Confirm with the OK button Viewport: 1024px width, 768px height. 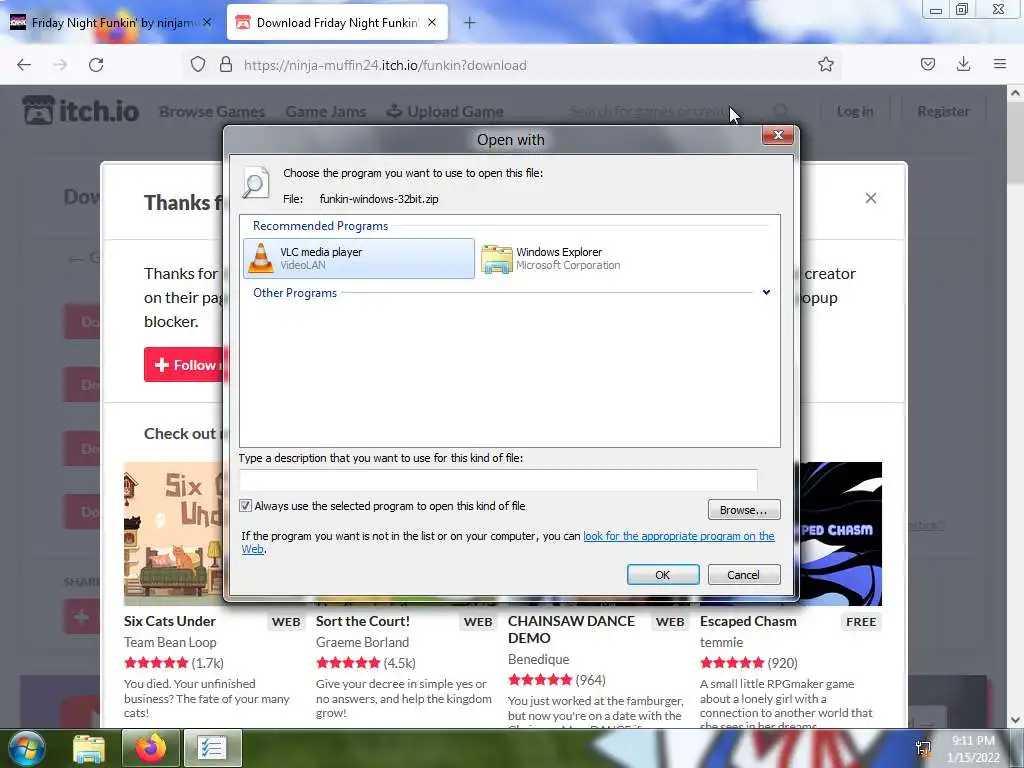click(663, 575)
